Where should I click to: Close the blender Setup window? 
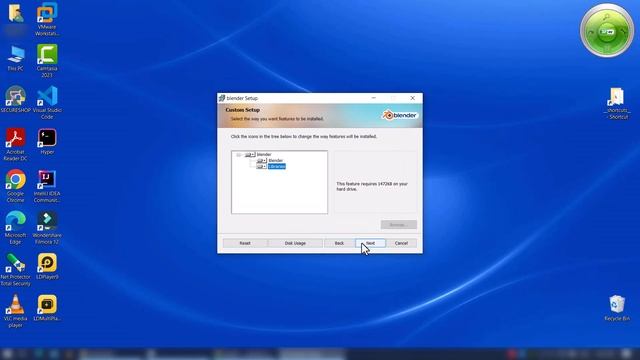pos(413,98)
